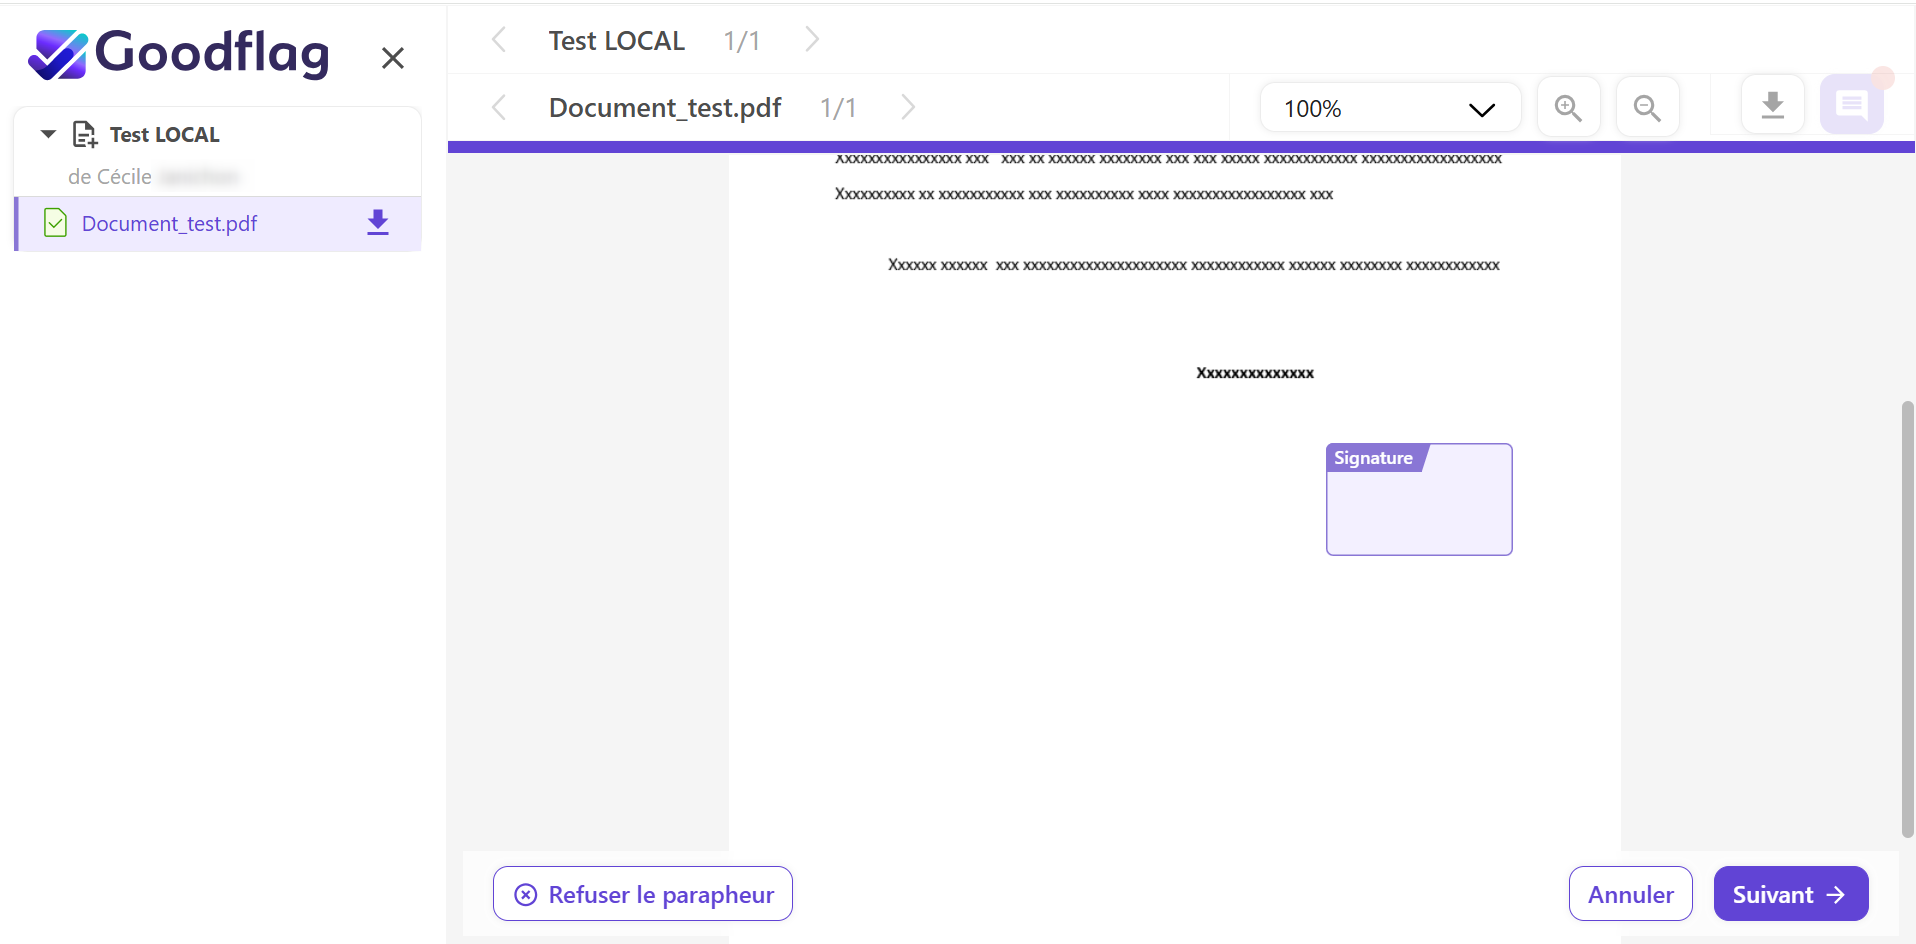Viewport: 1916px width, 944px height.
Task: Open the 100% zoom level dropdown
Action: [x=1389, y=108]
